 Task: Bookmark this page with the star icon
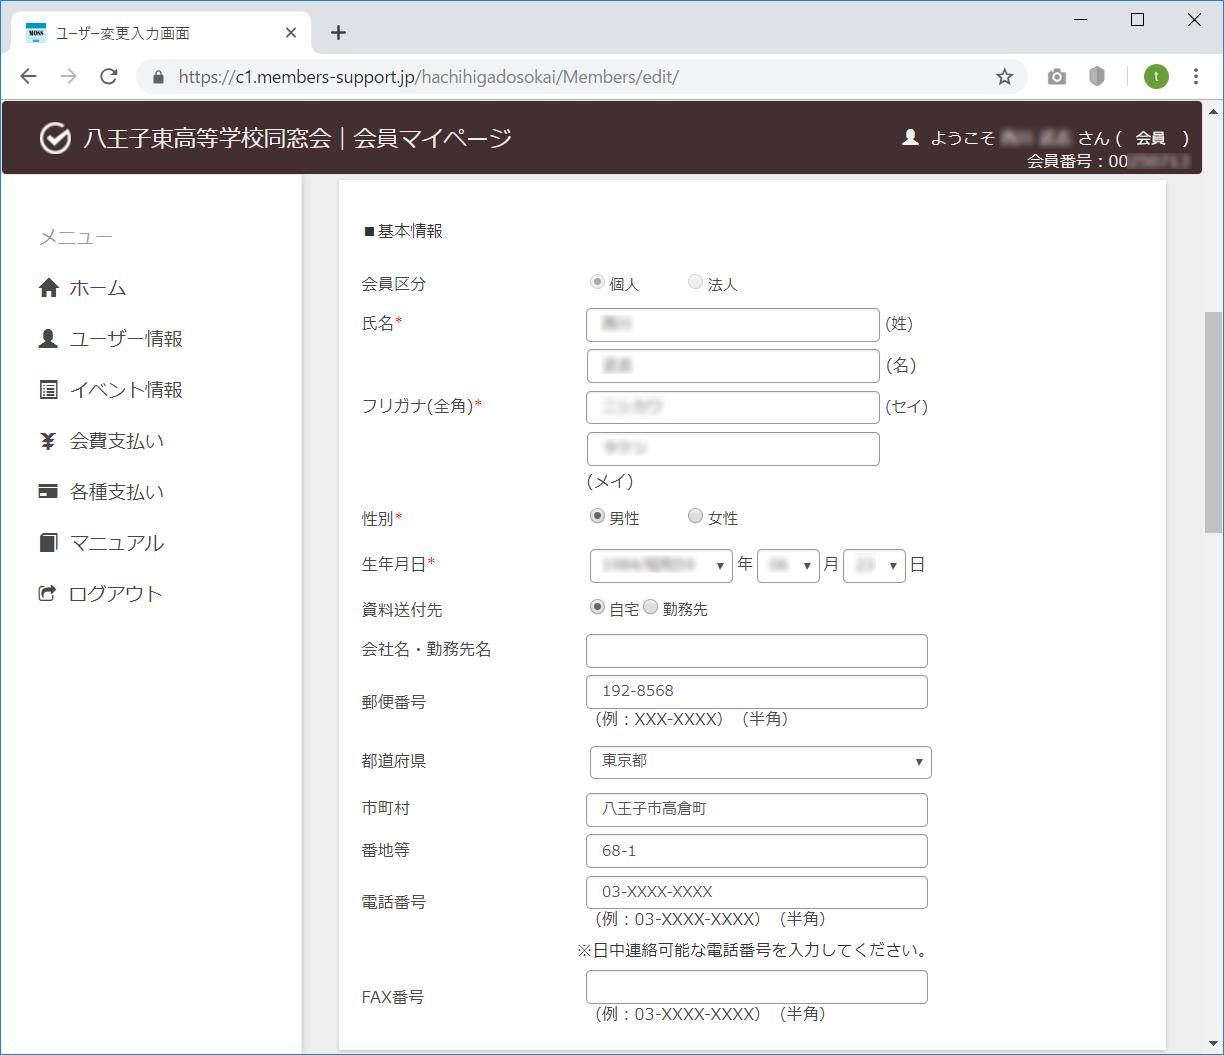(1005, 77)
